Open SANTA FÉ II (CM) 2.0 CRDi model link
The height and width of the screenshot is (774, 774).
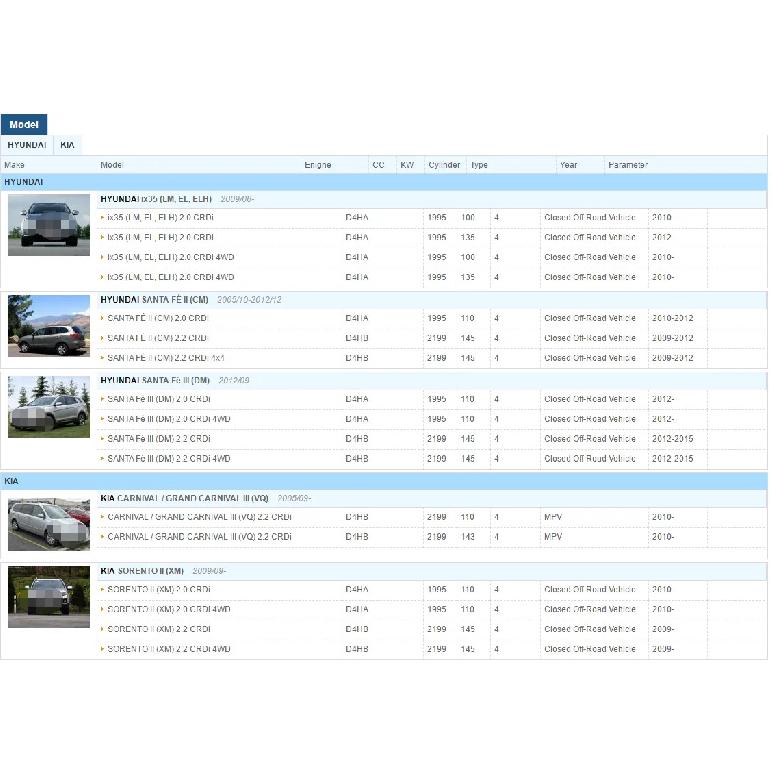(x=157, y=318)
